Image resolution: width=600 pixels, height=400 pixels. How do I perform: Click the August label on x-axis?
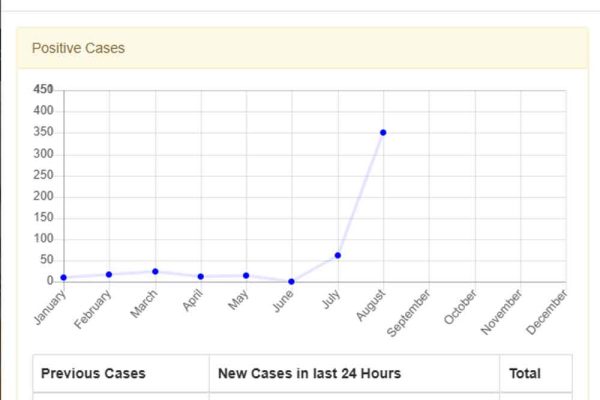[x=371, y=304]
